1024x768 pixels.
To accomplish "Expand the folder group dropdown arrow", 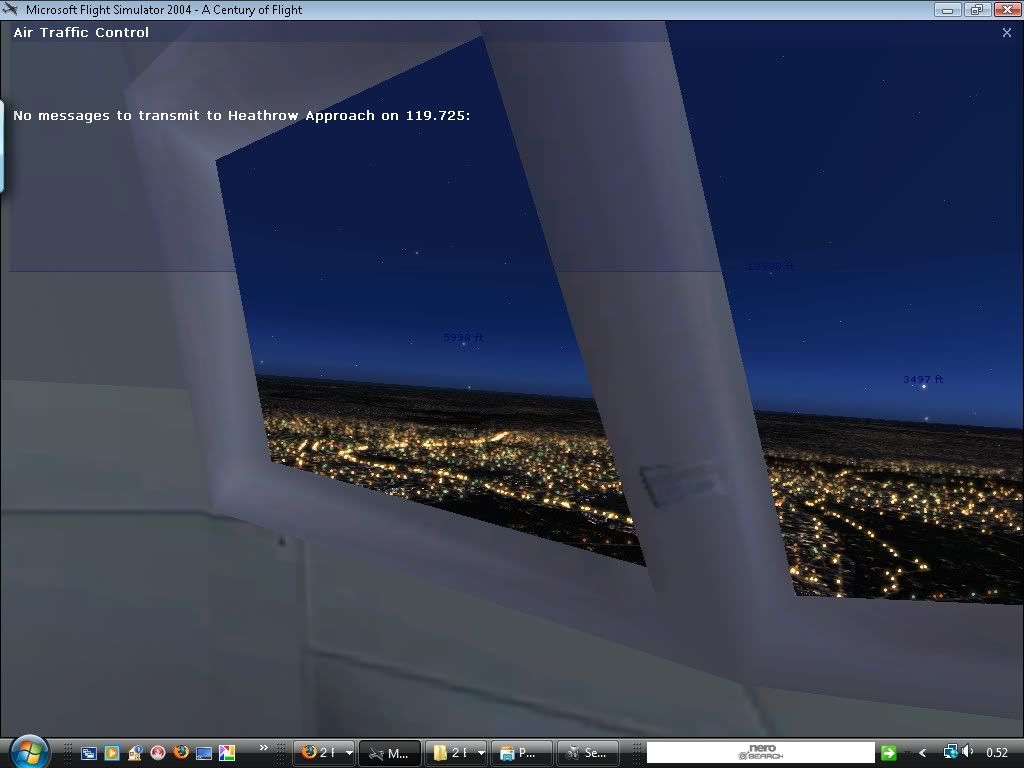I will tap(481, 753).
